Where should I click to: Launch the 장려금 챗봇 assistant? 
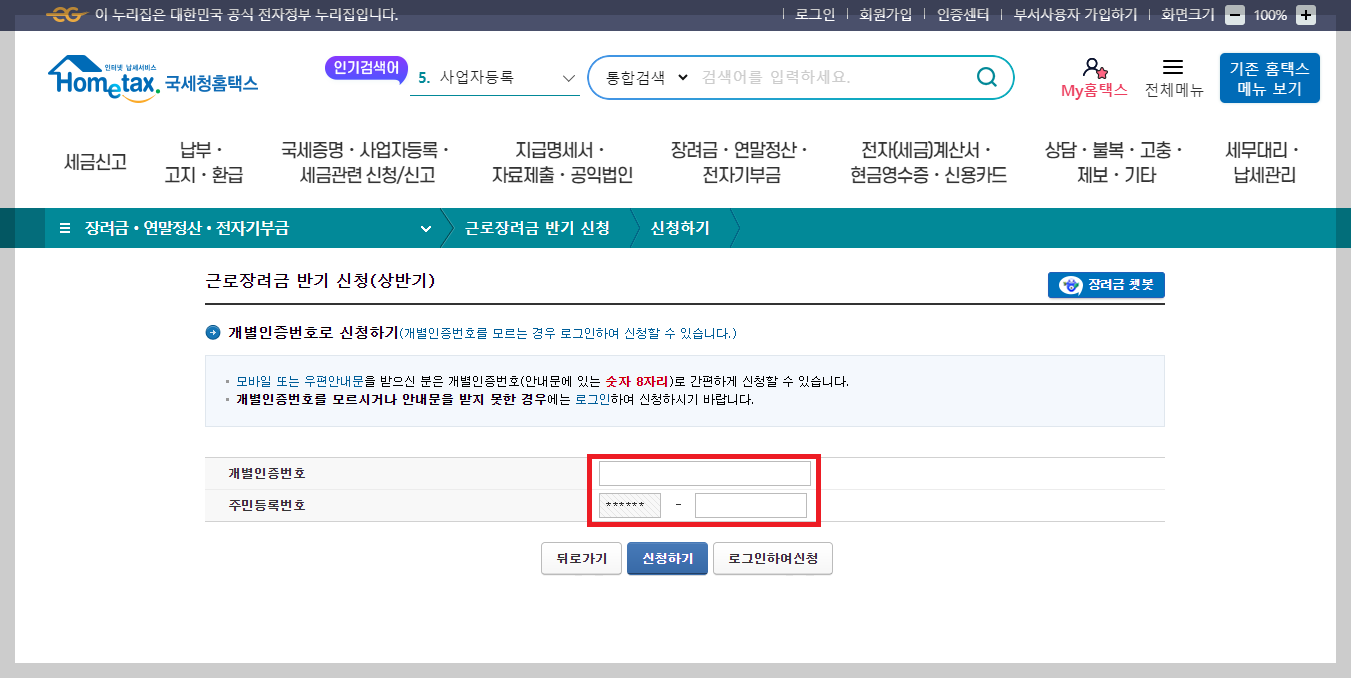pos(1105,285)
